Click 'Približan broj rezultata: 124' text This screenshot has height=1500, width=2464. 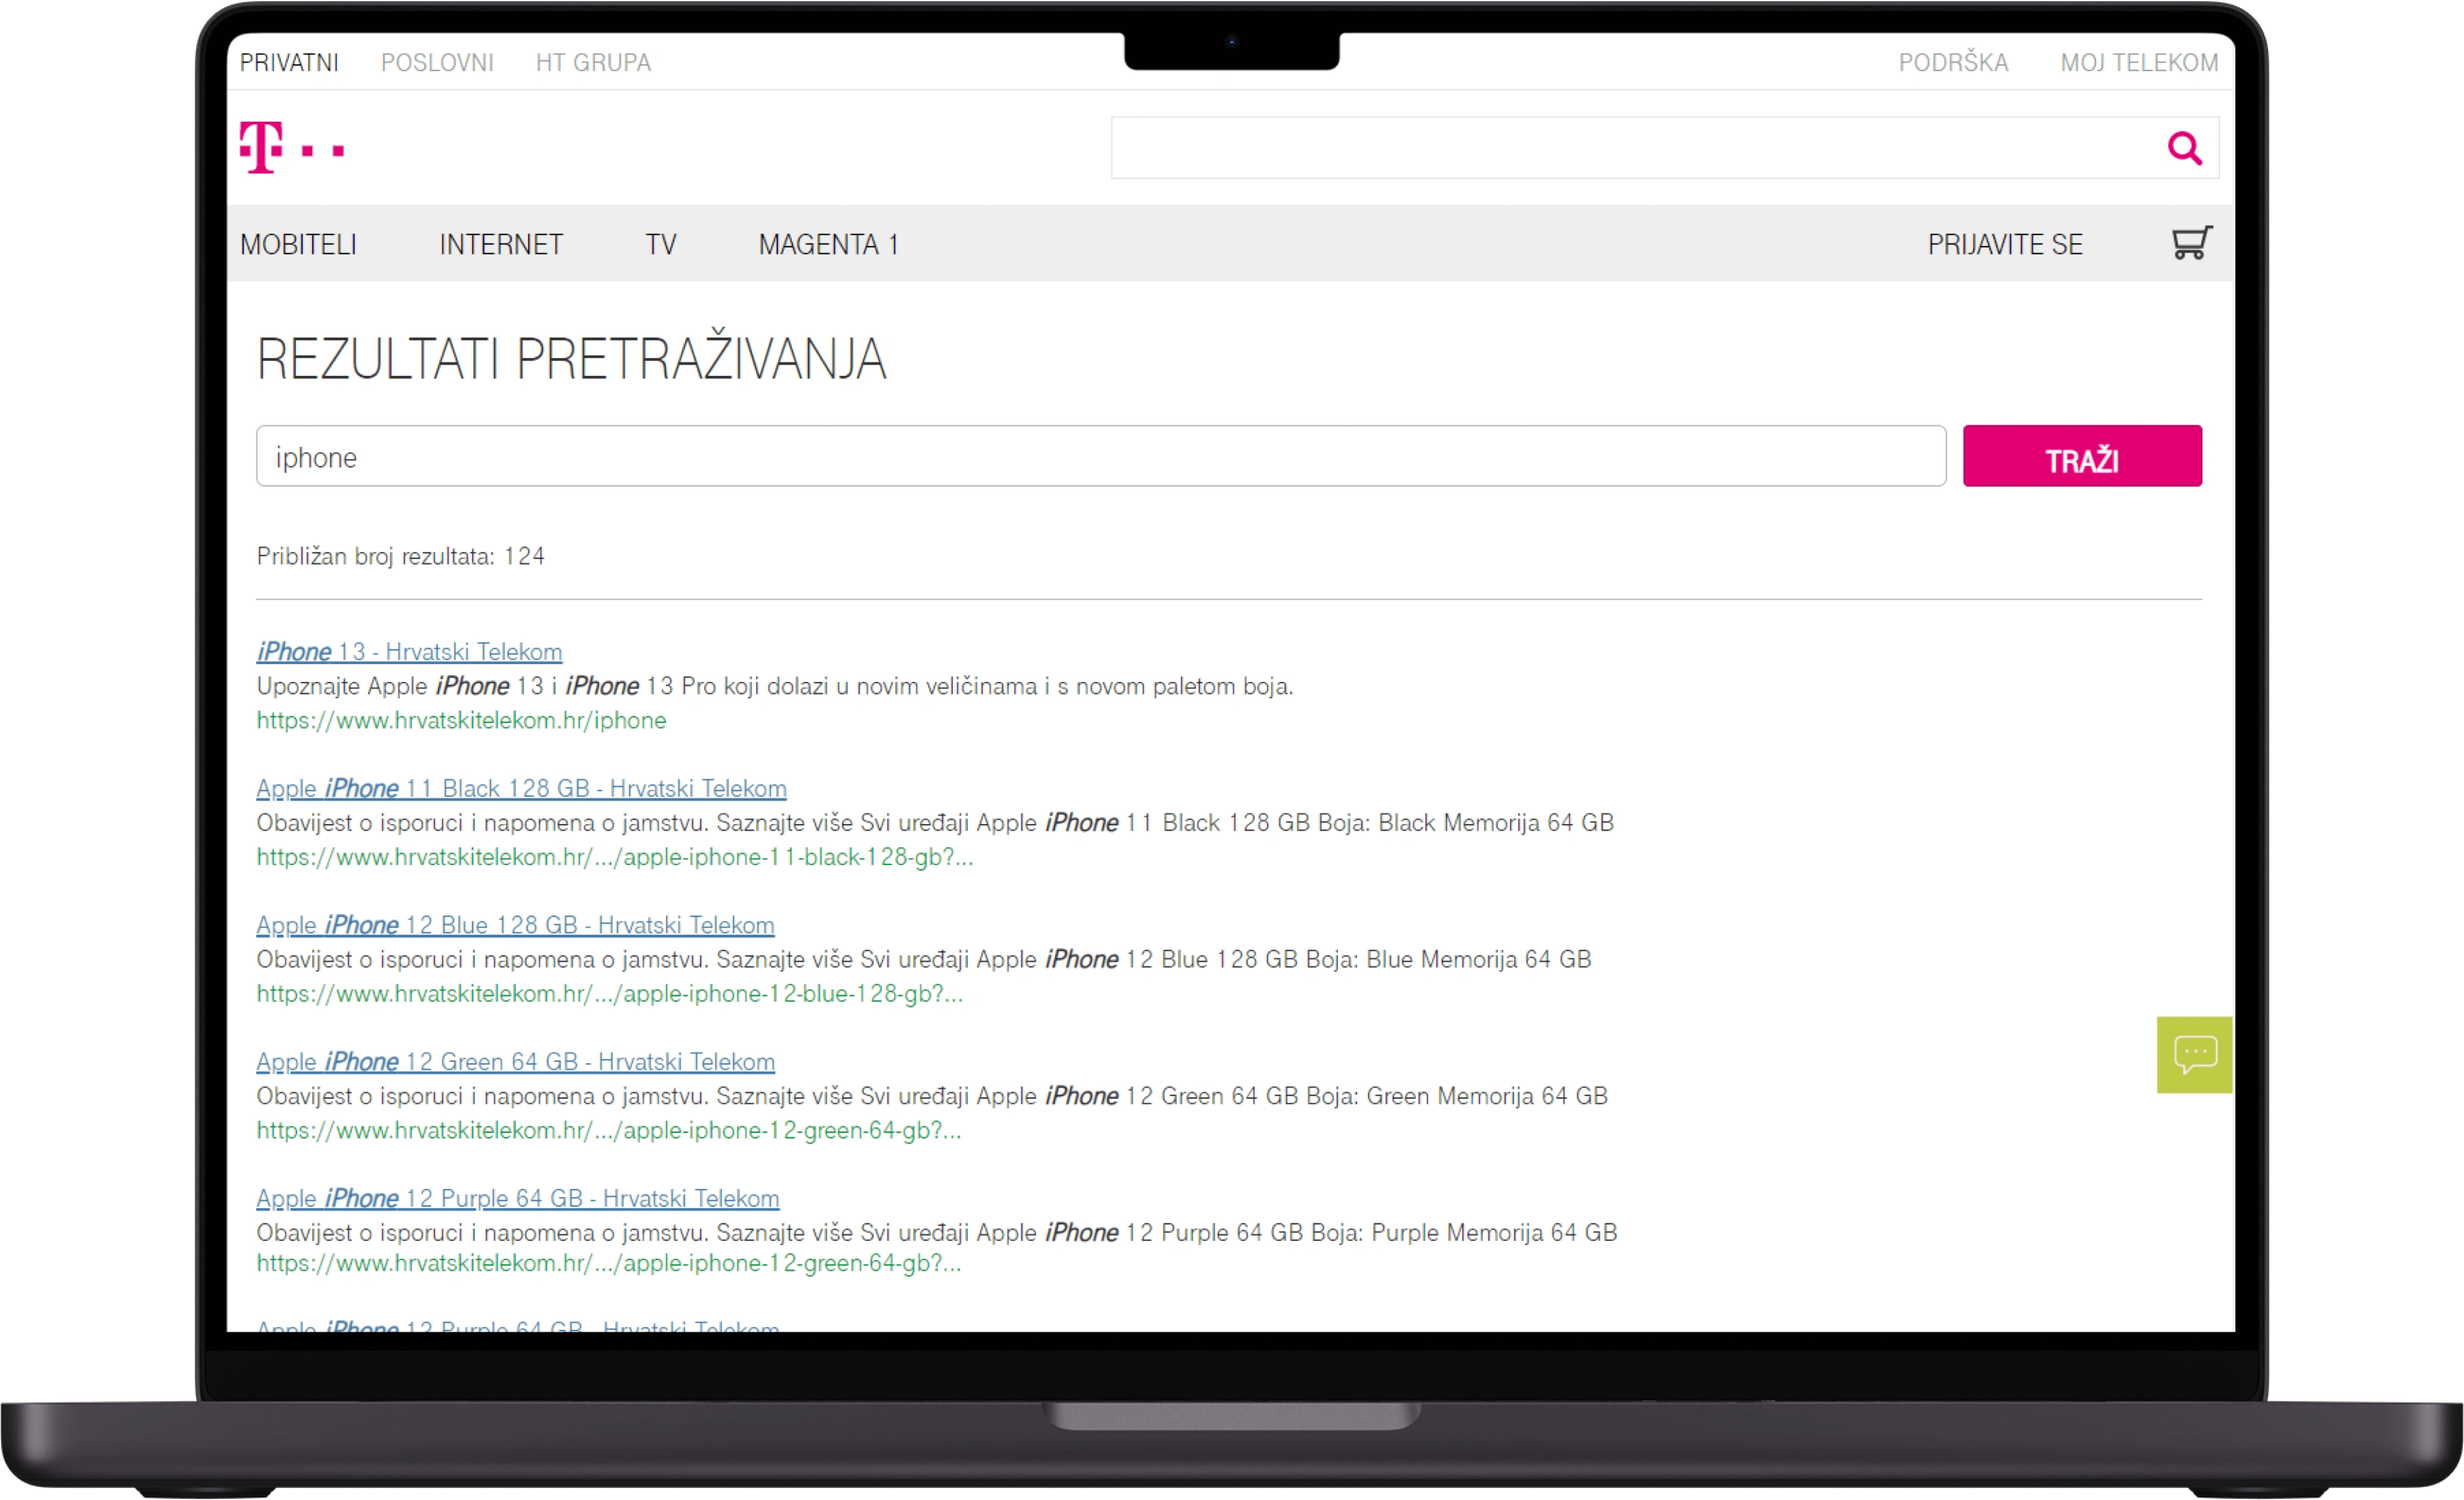[401, 557]
